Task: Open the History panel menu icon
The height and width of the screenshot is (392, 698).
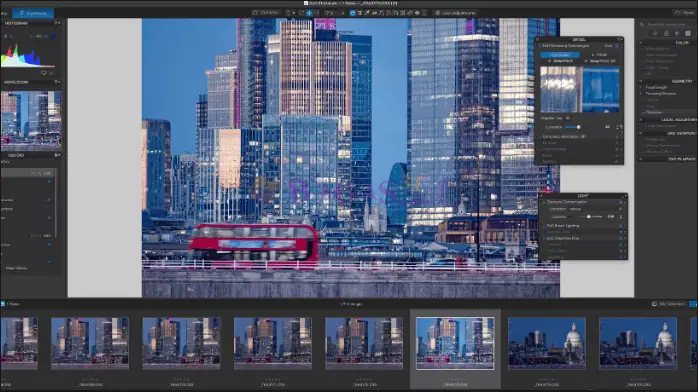Action: tap(57, 155)
